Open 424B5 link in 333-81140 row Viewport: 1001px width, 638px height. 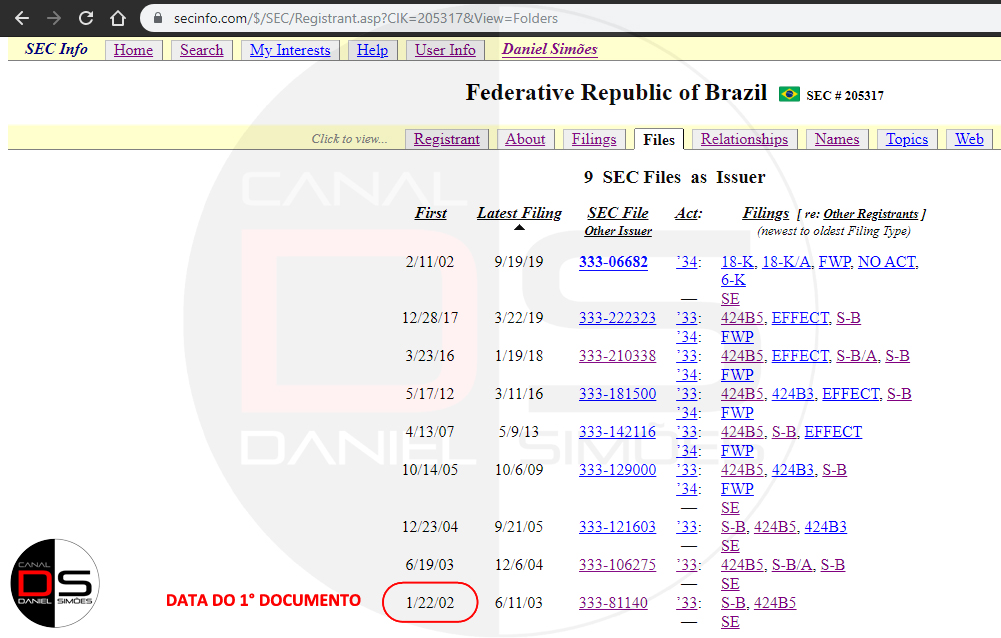(775, 603)
